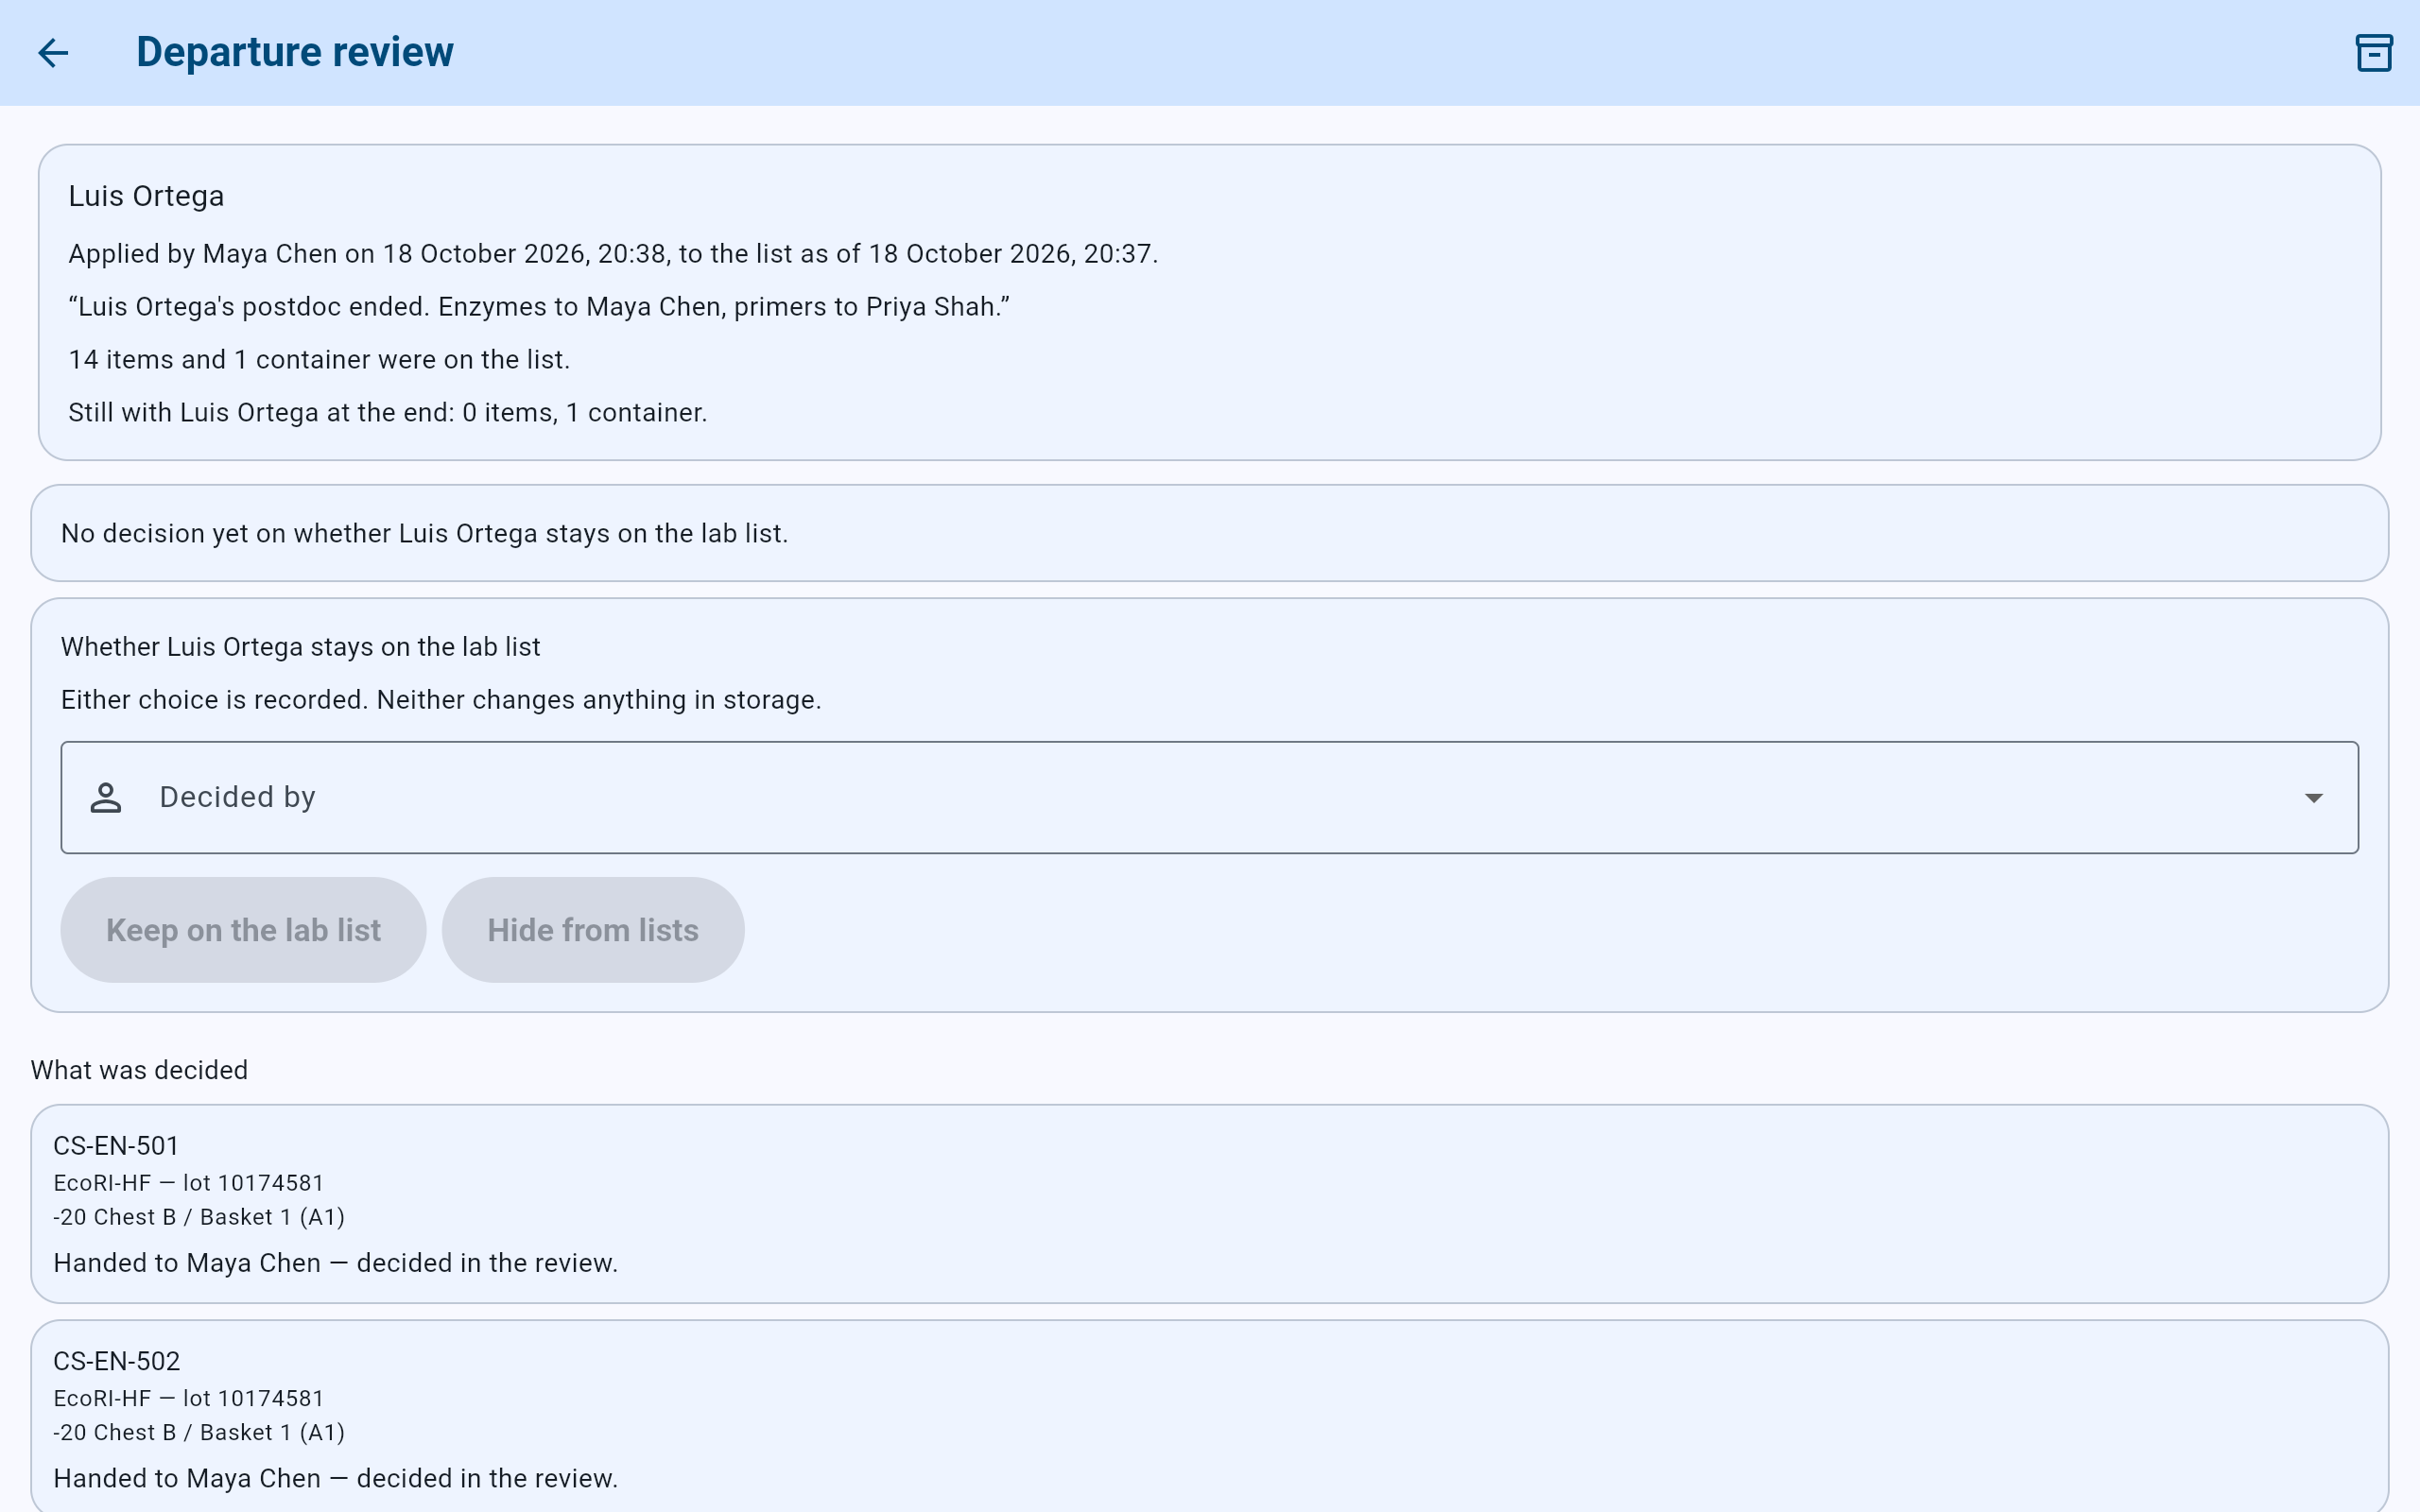
Task: Click the archive box icon in header
Action: click(x=2373, y=53)
